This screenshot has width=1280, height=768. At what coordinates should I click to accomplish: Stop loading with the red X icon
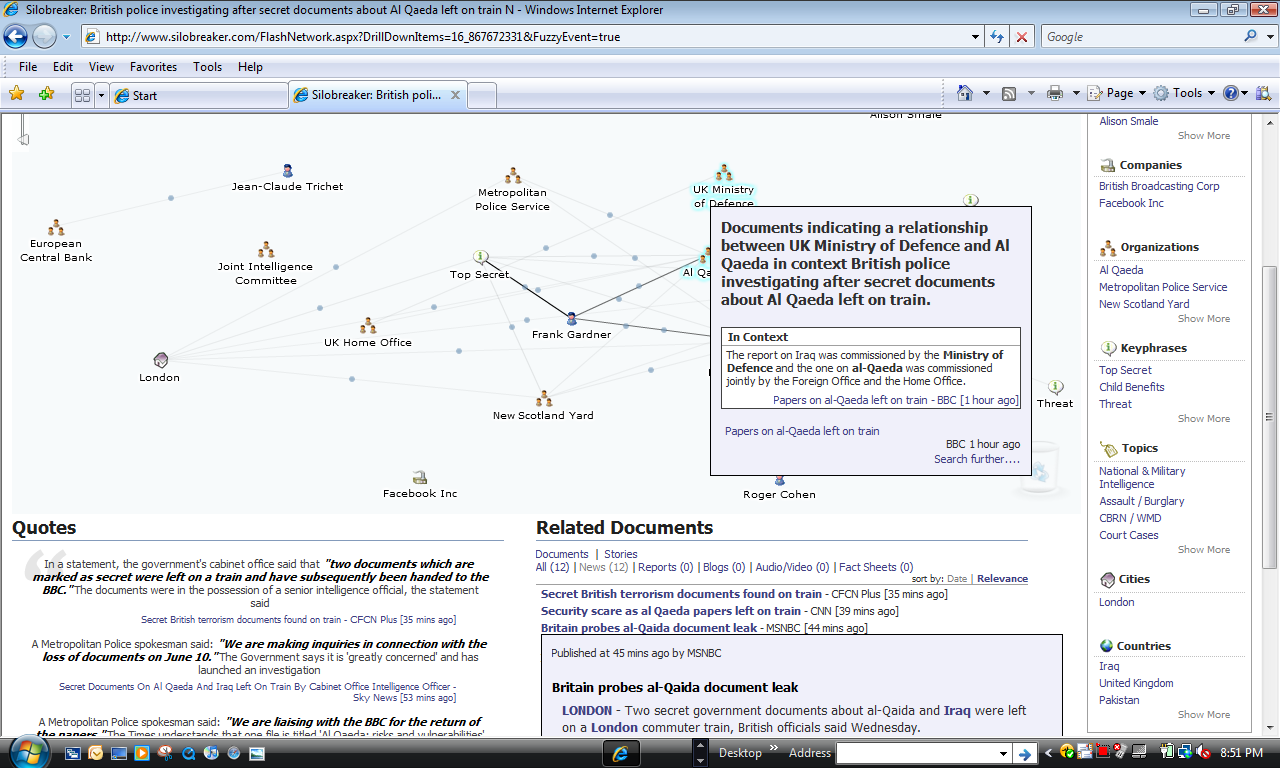coord(1021,37)
